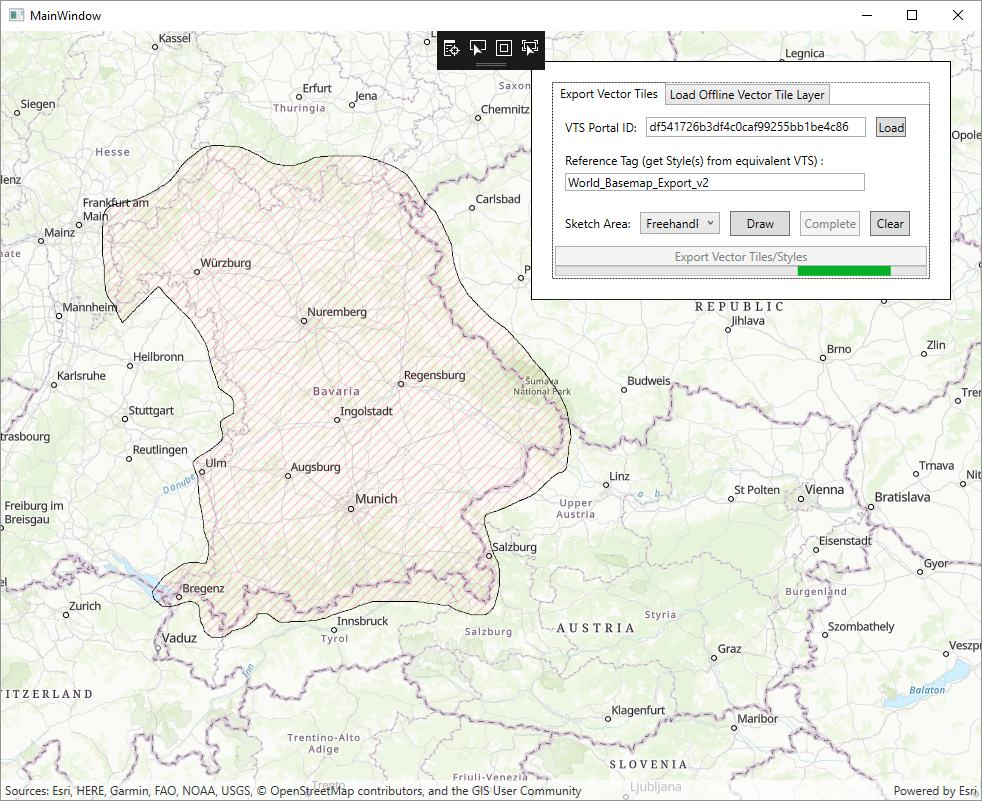Click the green export progress bar
This screenshot has width=982, height=801.
[x=741, y=271]
